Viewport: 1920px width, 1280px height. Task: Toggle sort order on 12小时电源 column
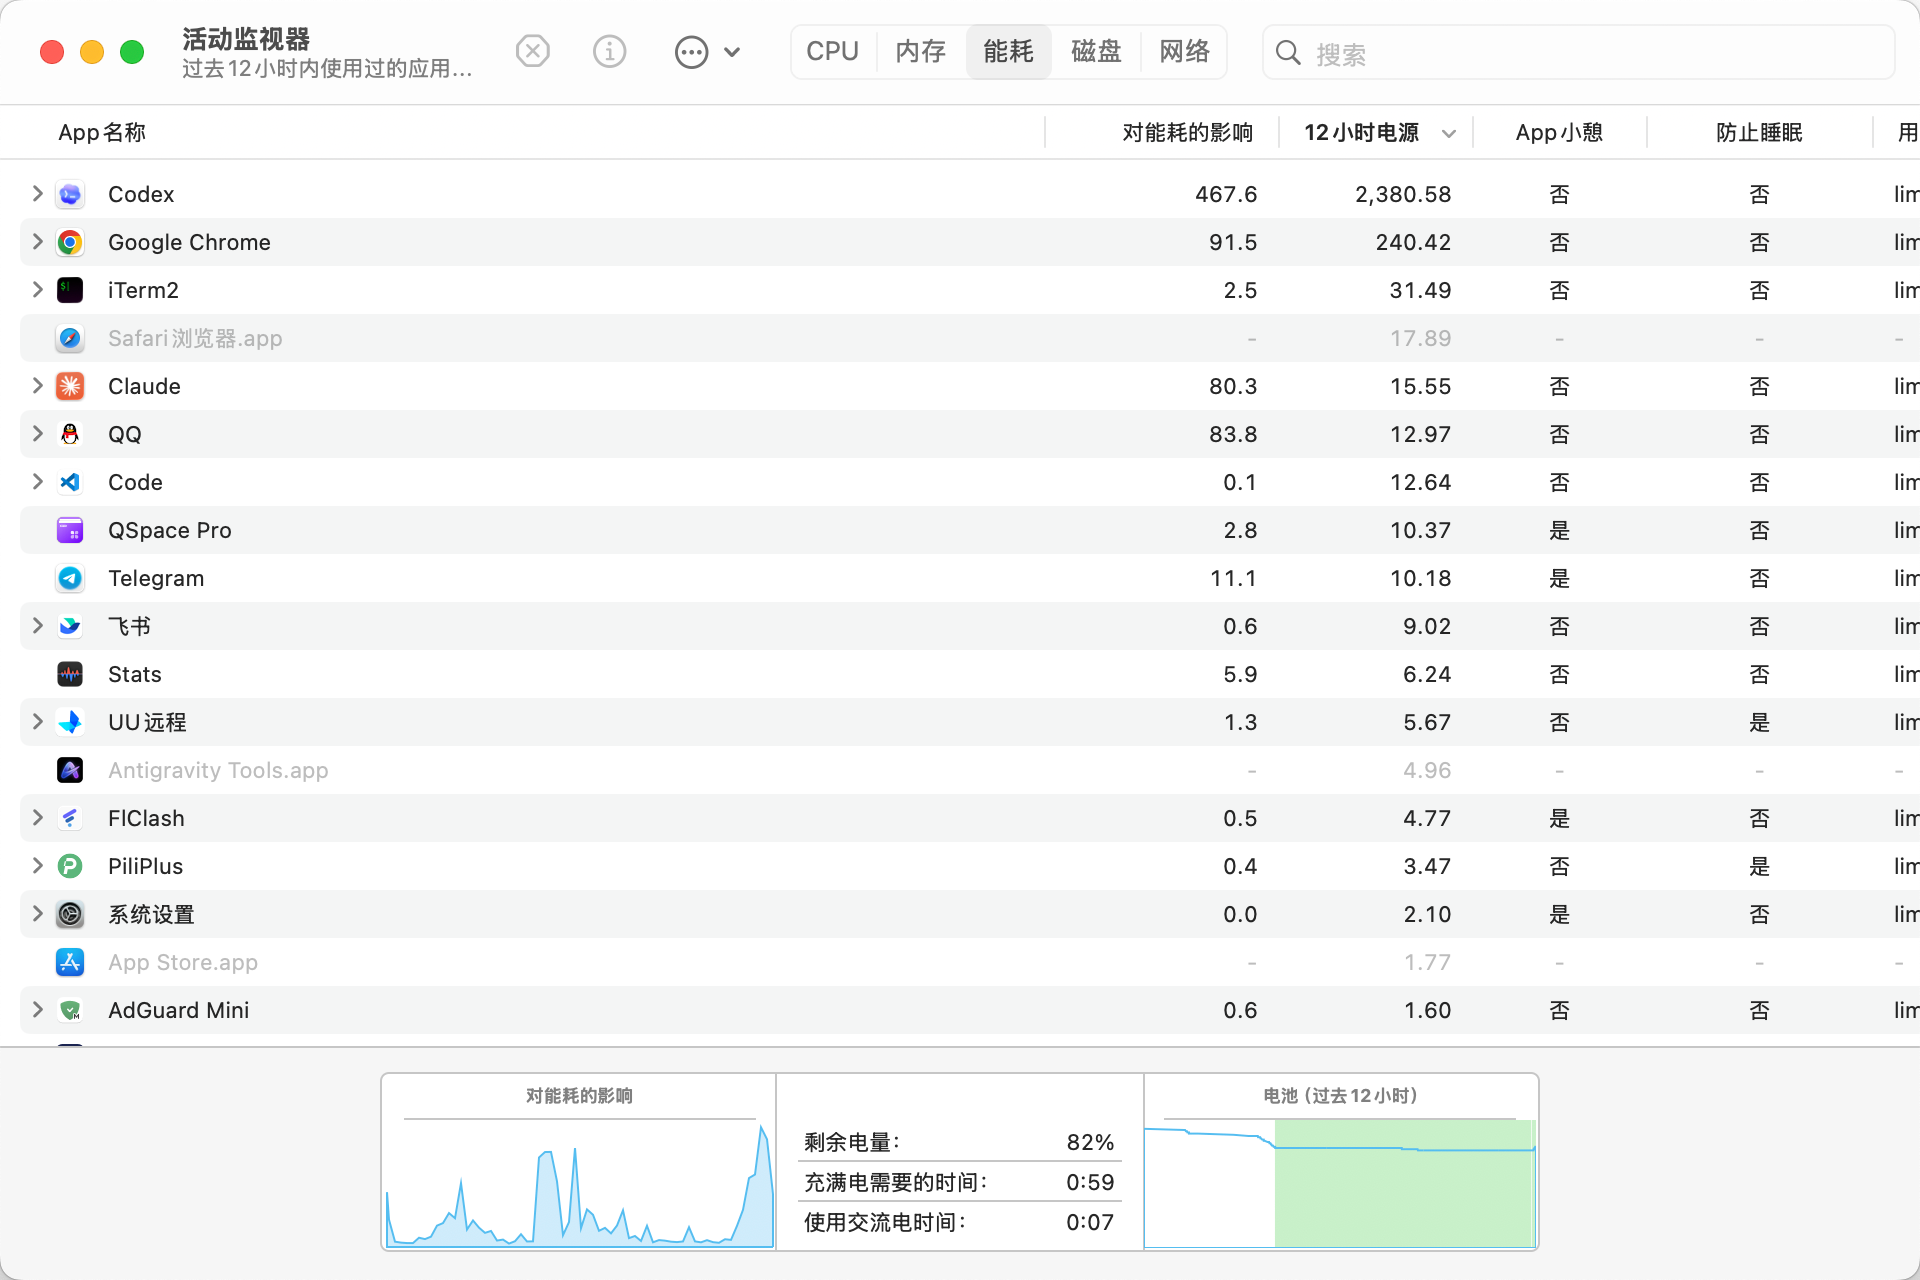pos(1376,133)
